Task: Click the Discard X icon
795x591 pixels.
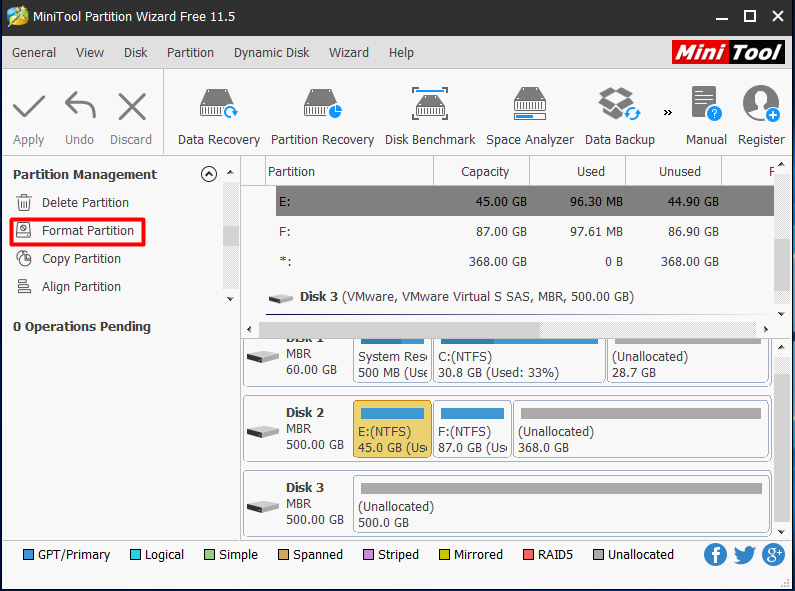Action: (x=132, y=106)
